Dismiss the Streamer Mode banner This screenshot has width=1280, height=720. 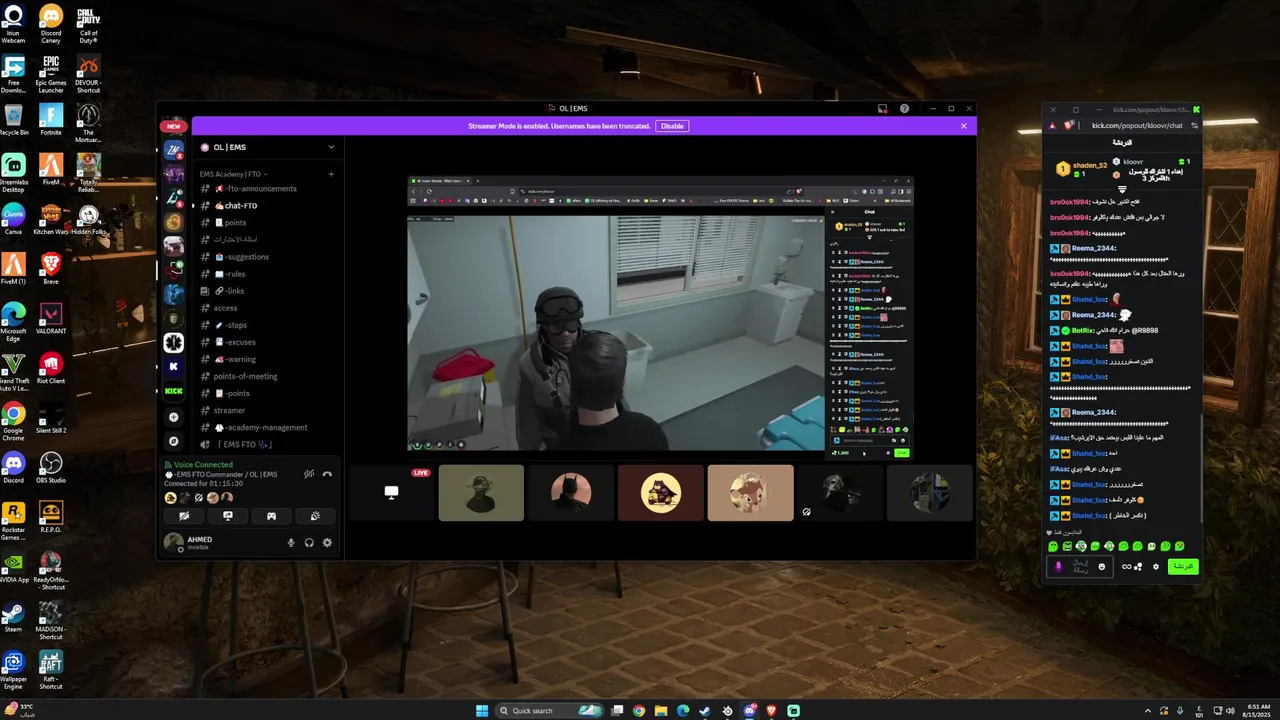pyautogui.click(x=963, y=126)
